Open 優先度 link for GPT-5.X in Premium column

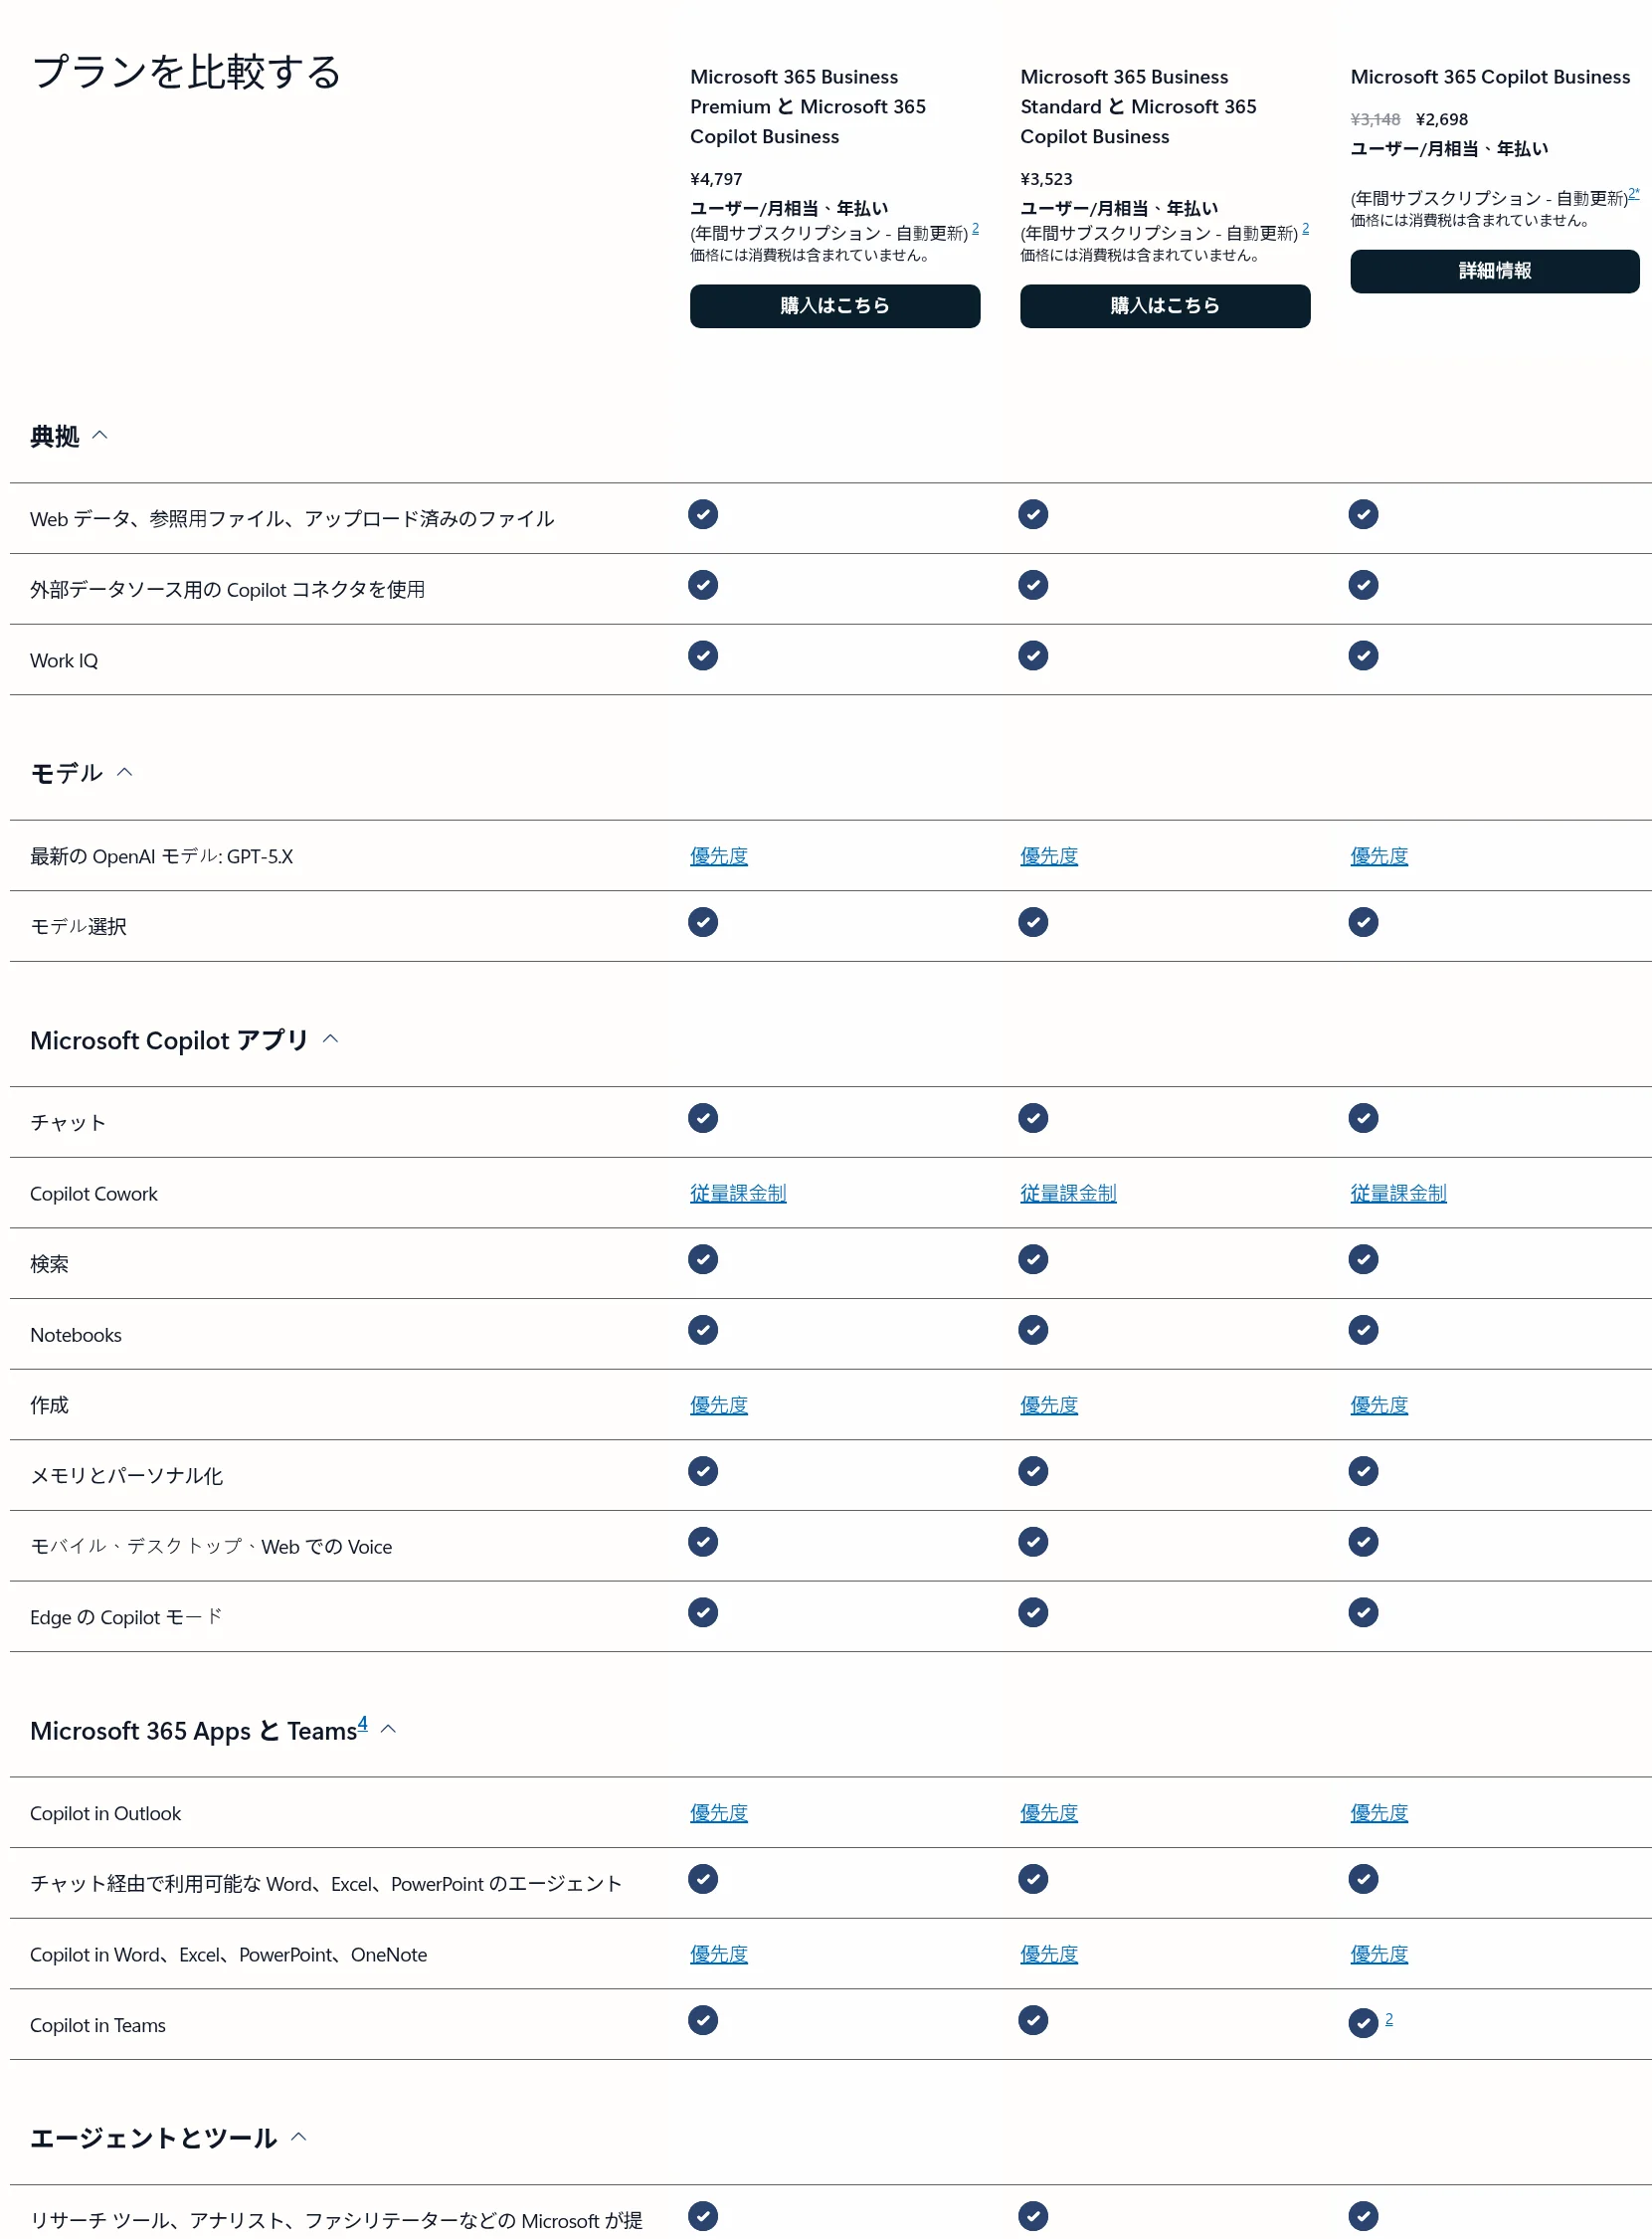tap(719, 856)
